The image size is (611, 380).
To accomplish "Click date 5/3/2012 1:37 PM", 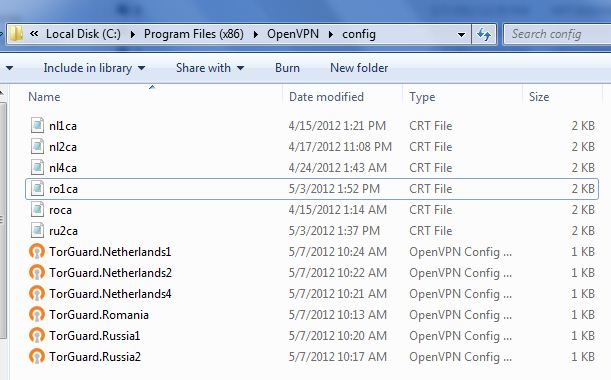I will [334, 231].
